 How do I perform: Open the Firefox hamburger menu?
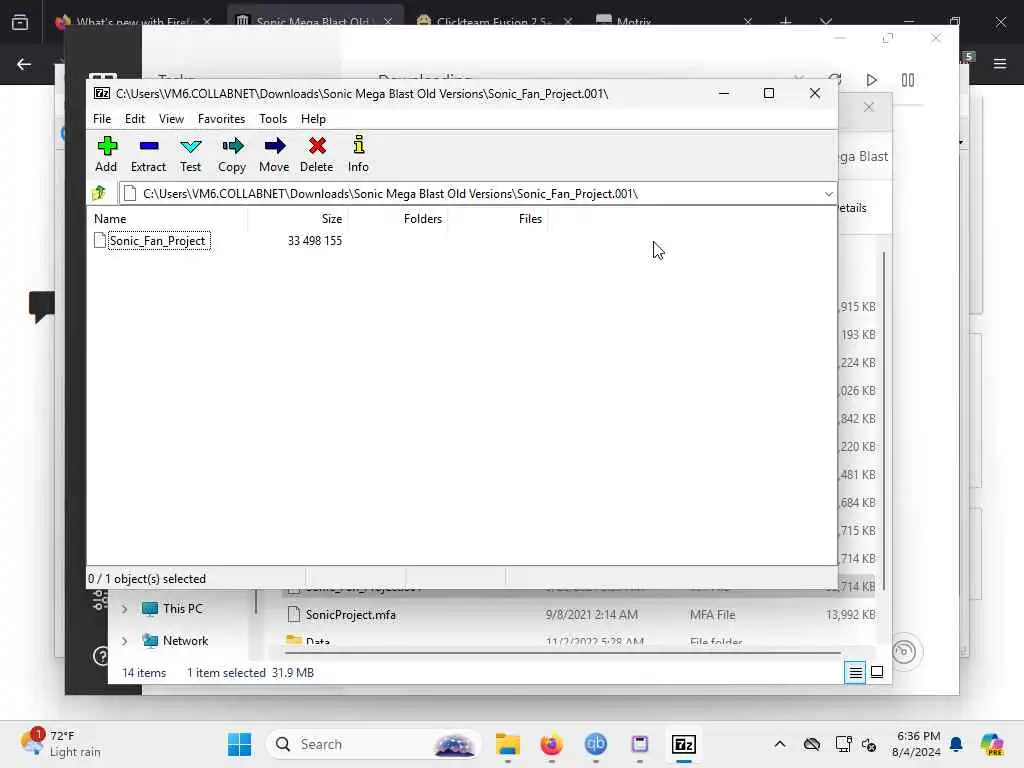click(x=999, y=64)
